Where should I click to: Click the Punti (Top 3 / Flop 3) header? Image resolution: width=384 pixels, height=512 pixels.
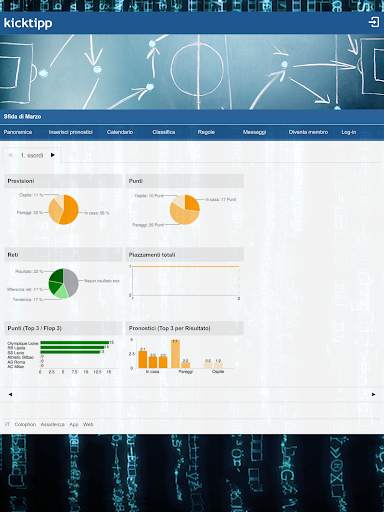[x=63, y=328]
